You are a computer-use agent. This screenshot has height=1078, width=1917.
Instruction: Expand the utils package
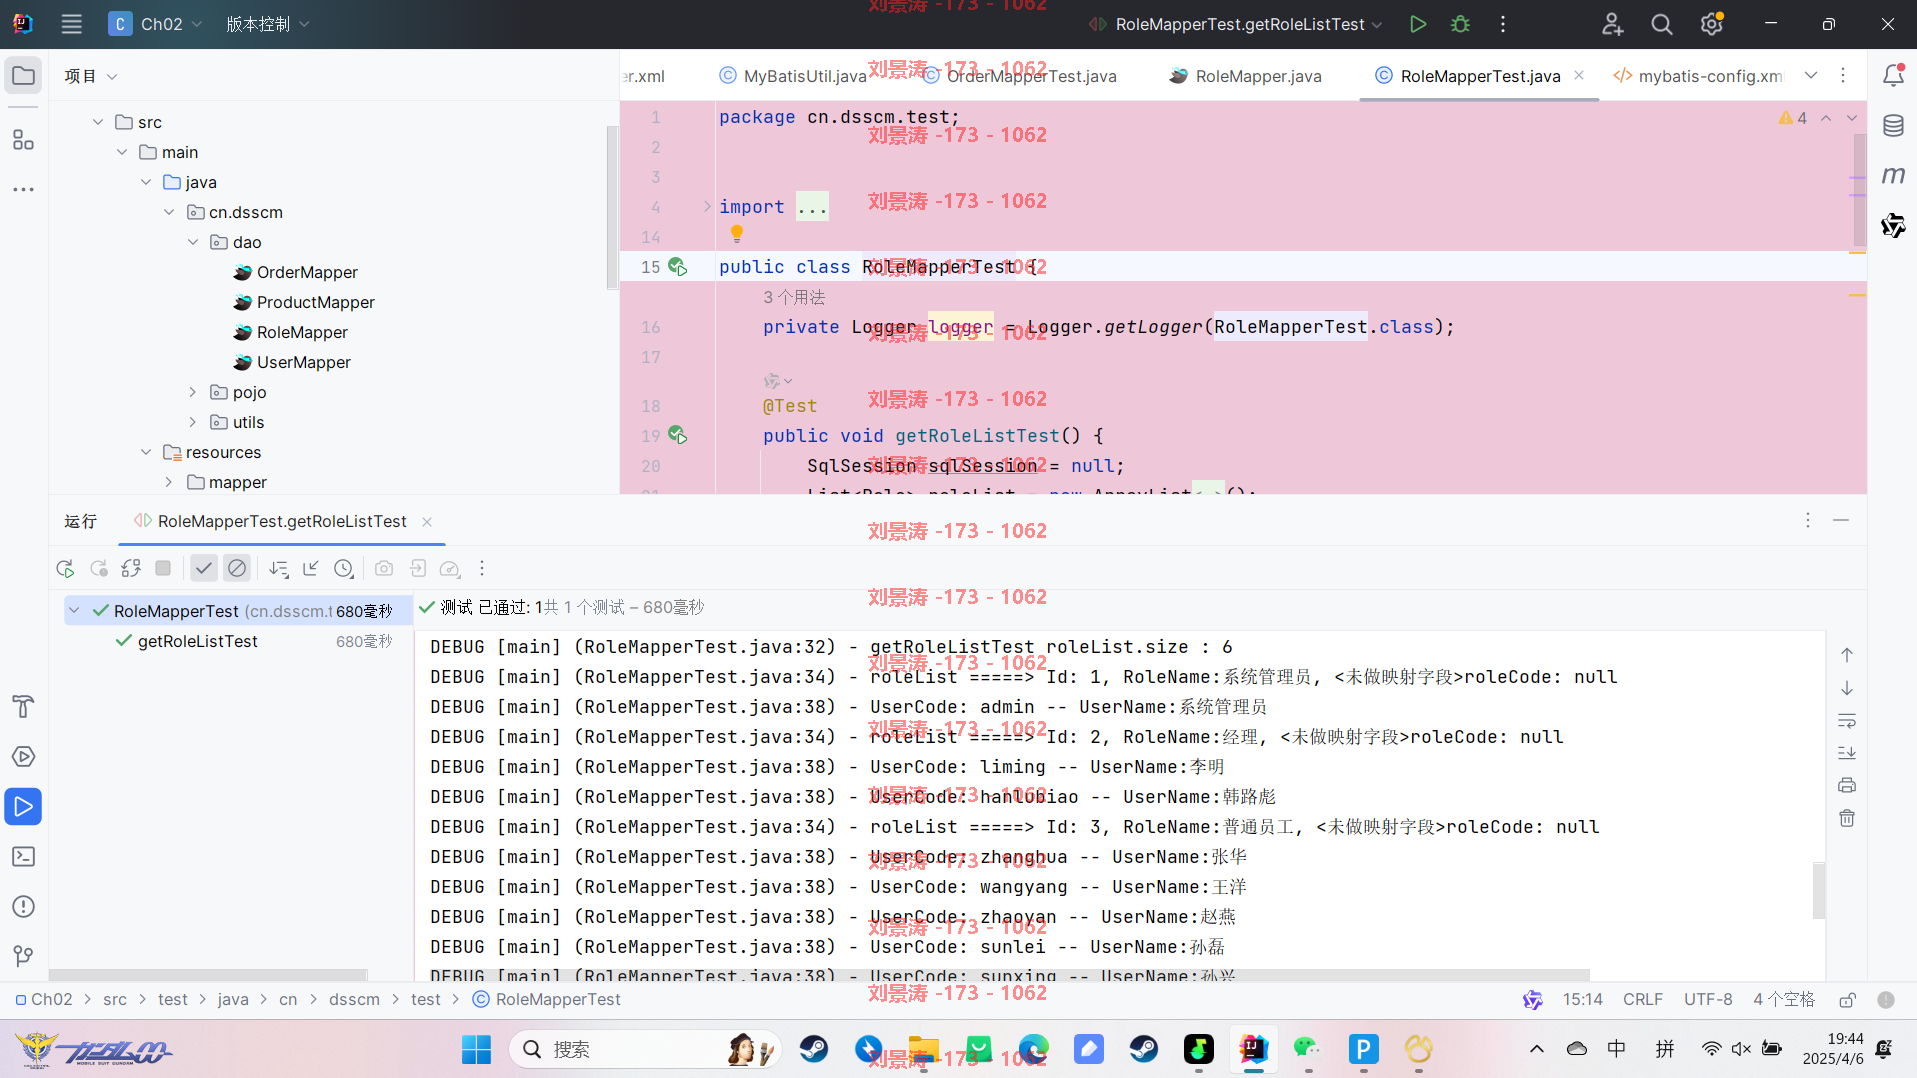193,422
